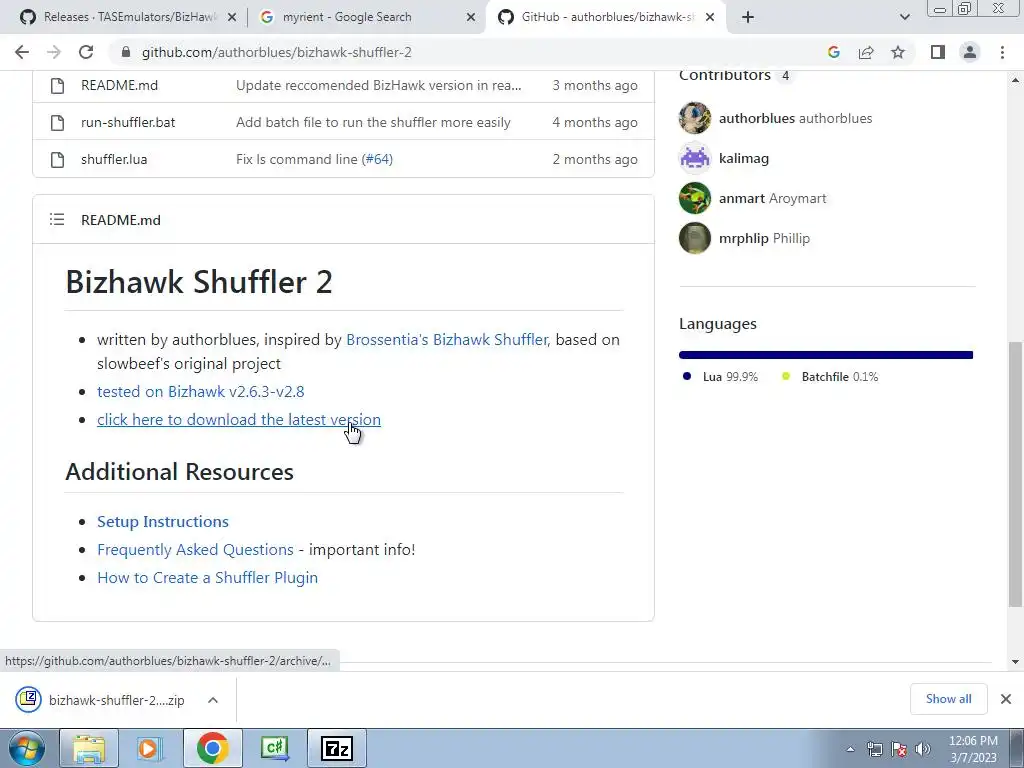
Task: Click here to download the latest version
Action: click(x=239, y=419)
